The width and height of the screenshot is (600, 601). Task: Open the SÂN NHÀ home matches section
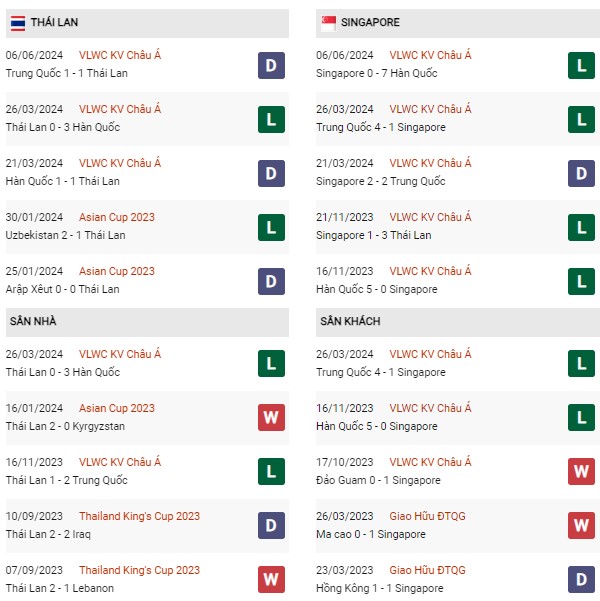click(36, 321)
